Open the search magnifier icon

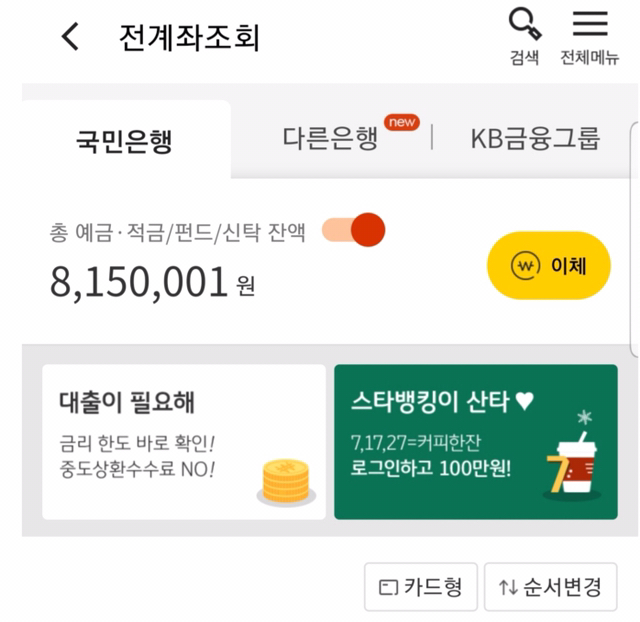[x=524, y=24]
